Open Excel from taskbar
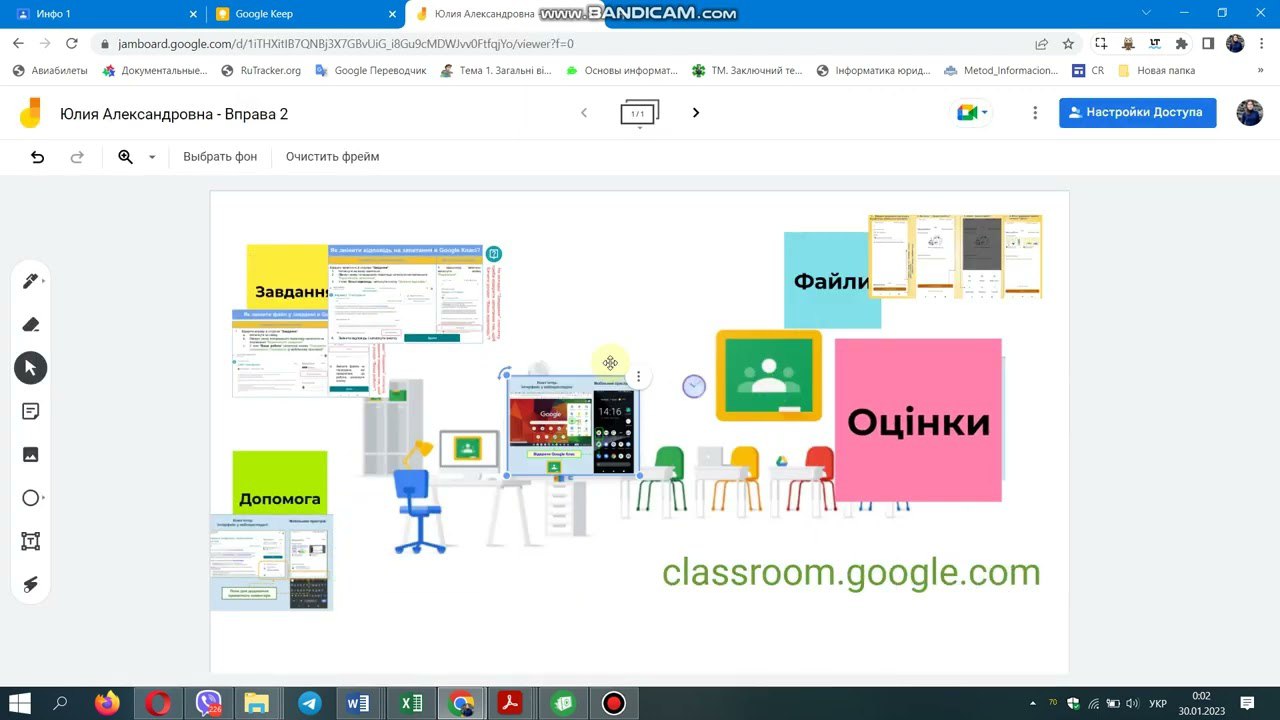The width and height of the screenshot is (1280, 720). click(x=411, y=703)
